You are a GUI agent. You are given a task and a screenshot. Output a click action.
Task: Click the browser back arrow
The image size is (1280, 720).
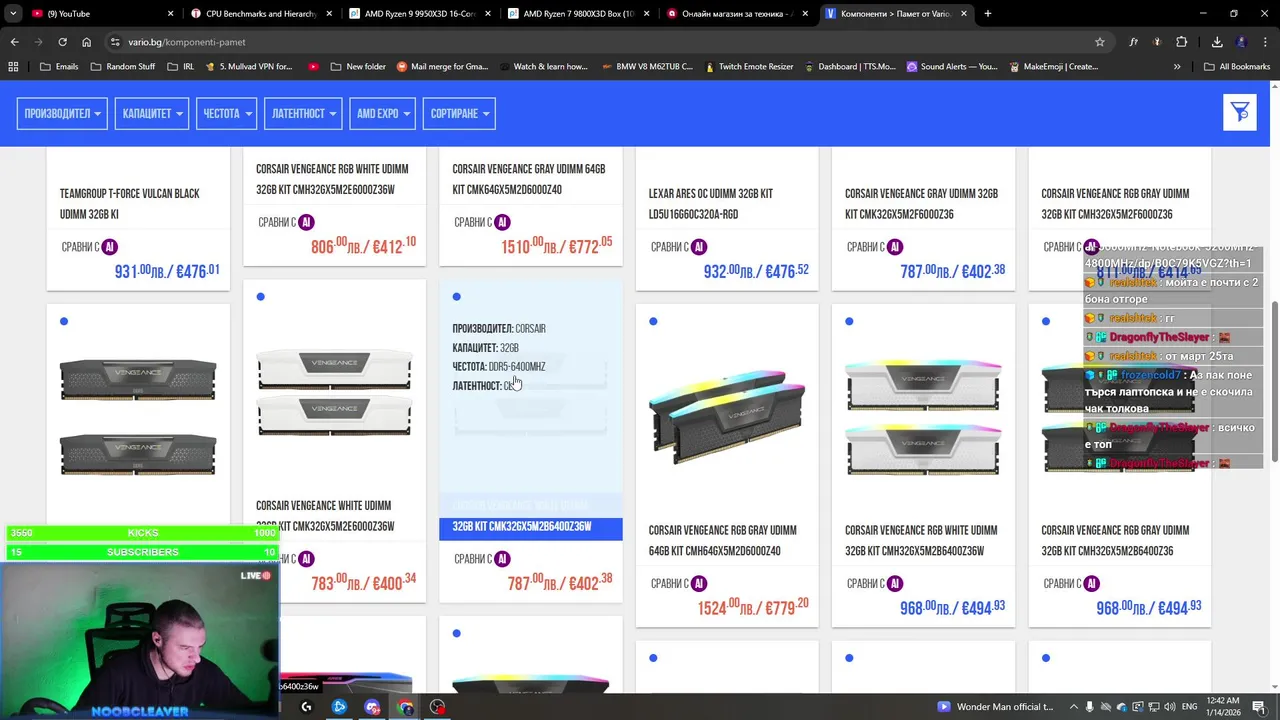pyautogui.click(x=14, y=42)
